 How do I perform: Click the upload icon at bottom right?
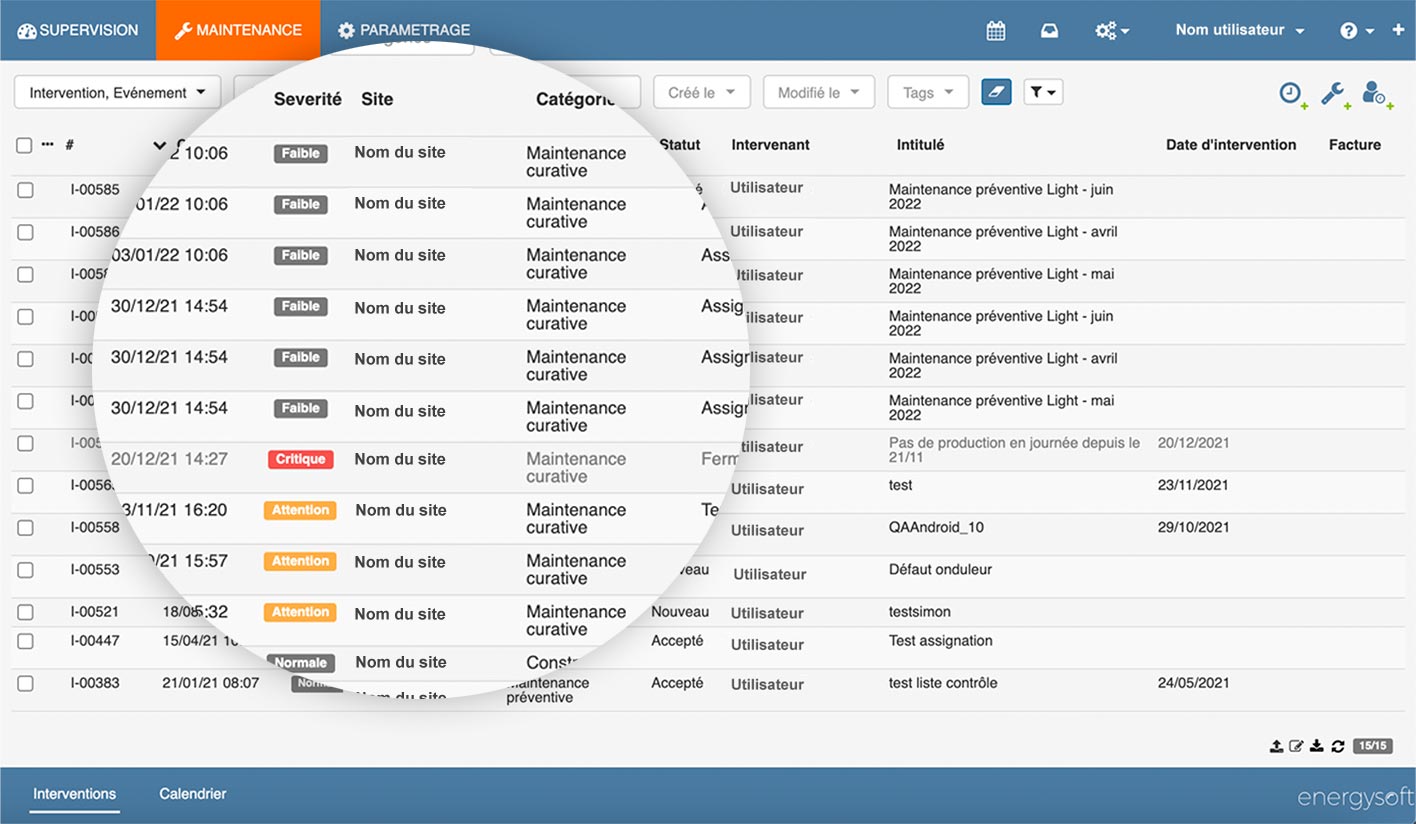pyautogui.click(x=1276, y=746)
